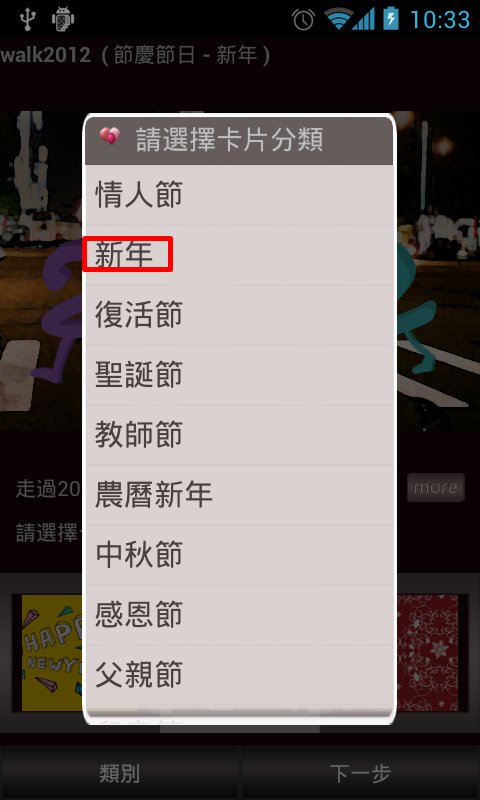The image size is (480, 800).
Task: Tap the more button
Action: tap(436, 487)
